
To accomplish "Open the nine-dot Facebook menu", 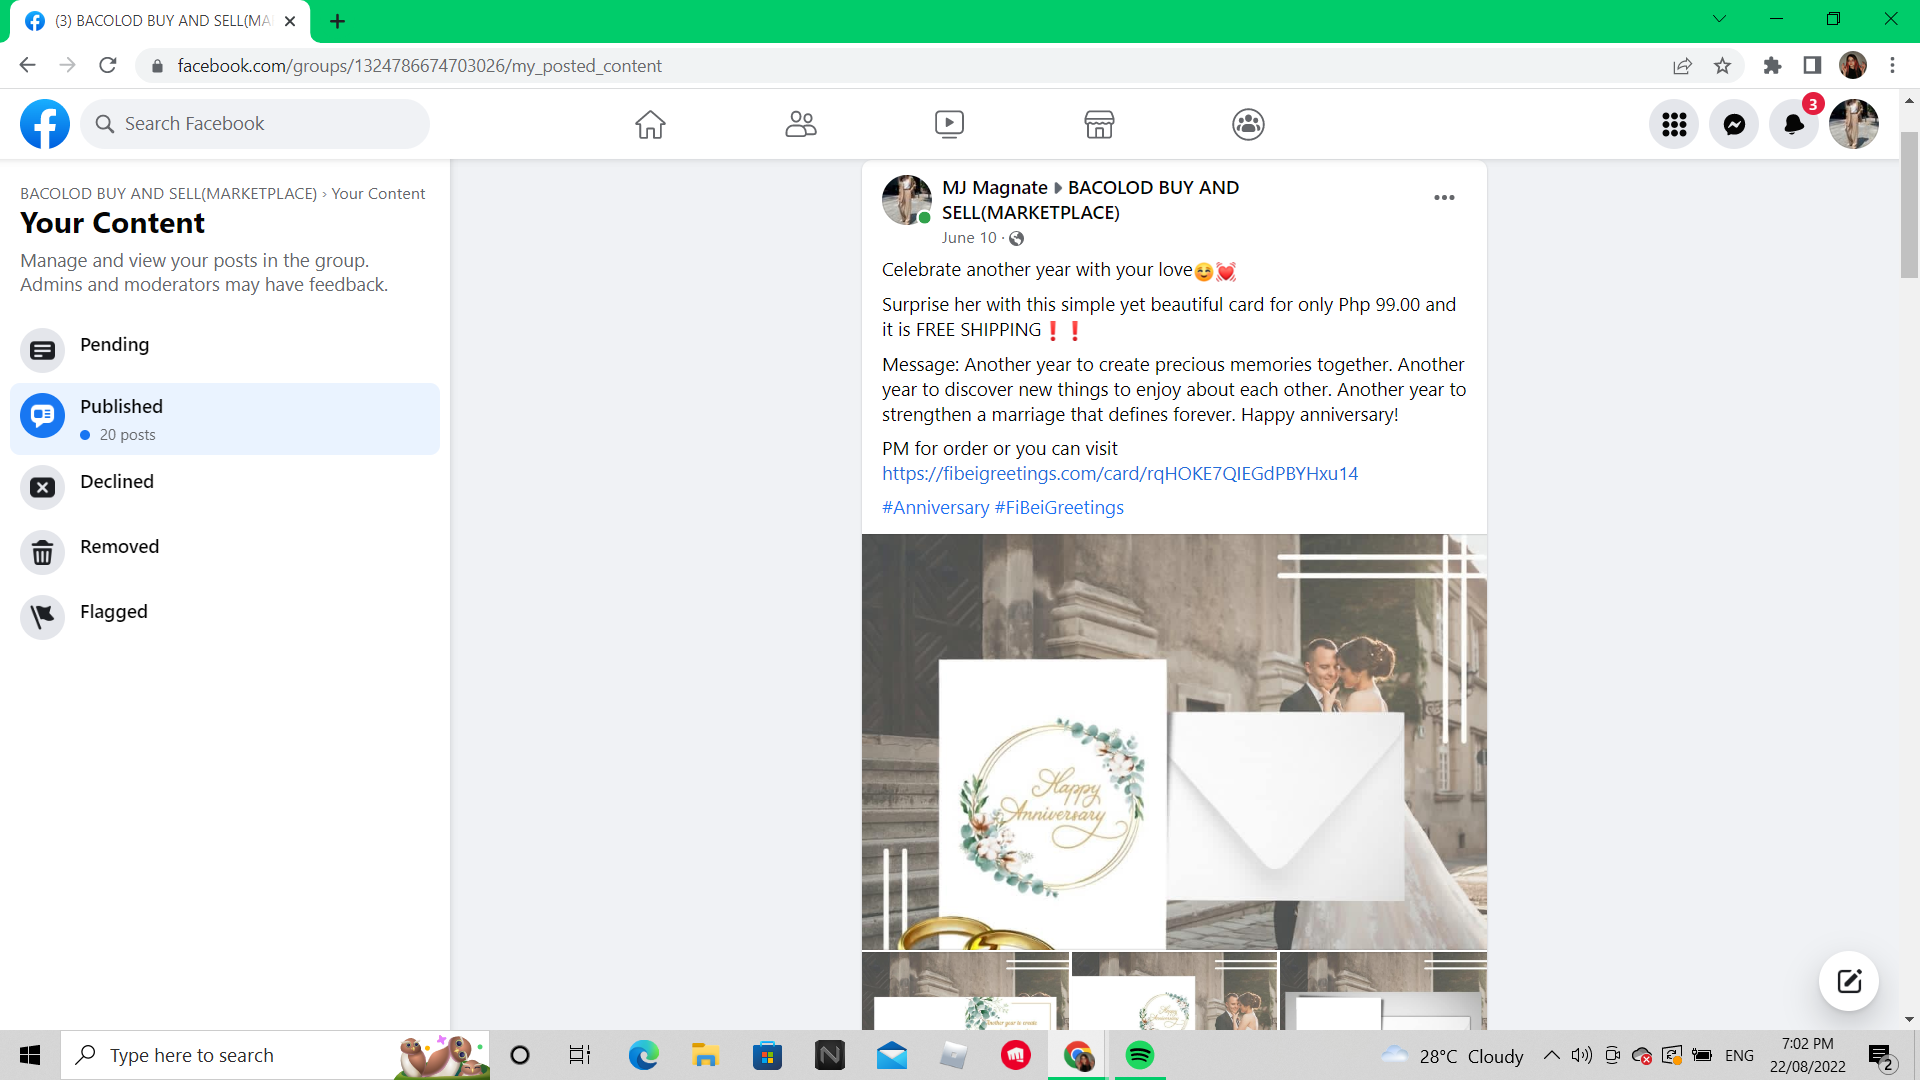I will point(1674,124).
